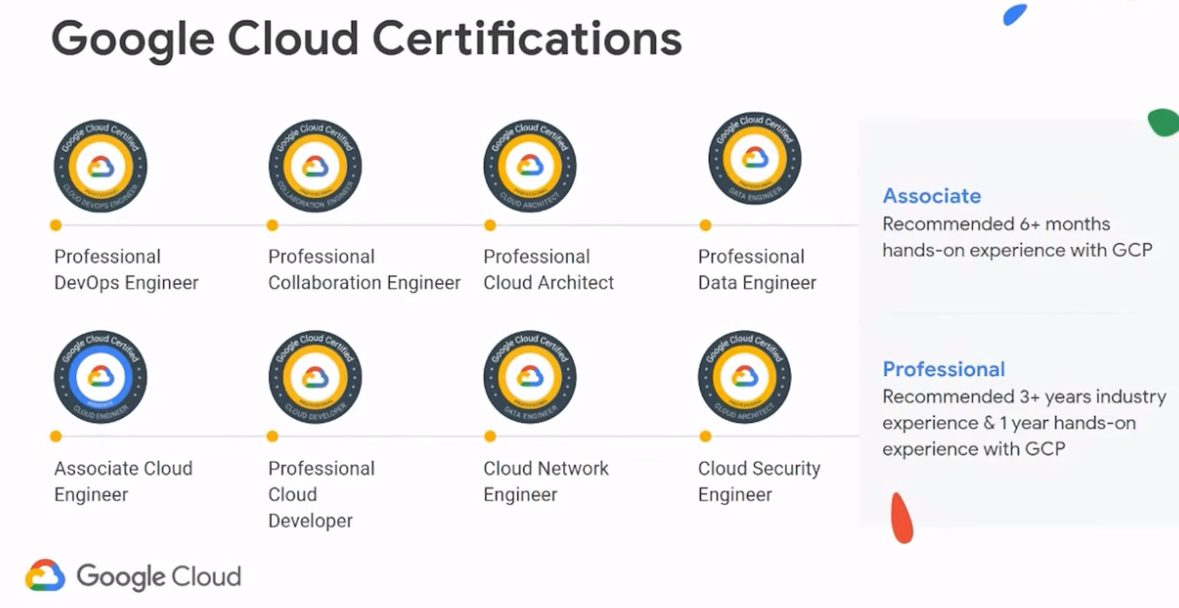Click the 'Associate Cloud Engineer' label
The width and height of the screenshot is (1179, 608).
123,481
